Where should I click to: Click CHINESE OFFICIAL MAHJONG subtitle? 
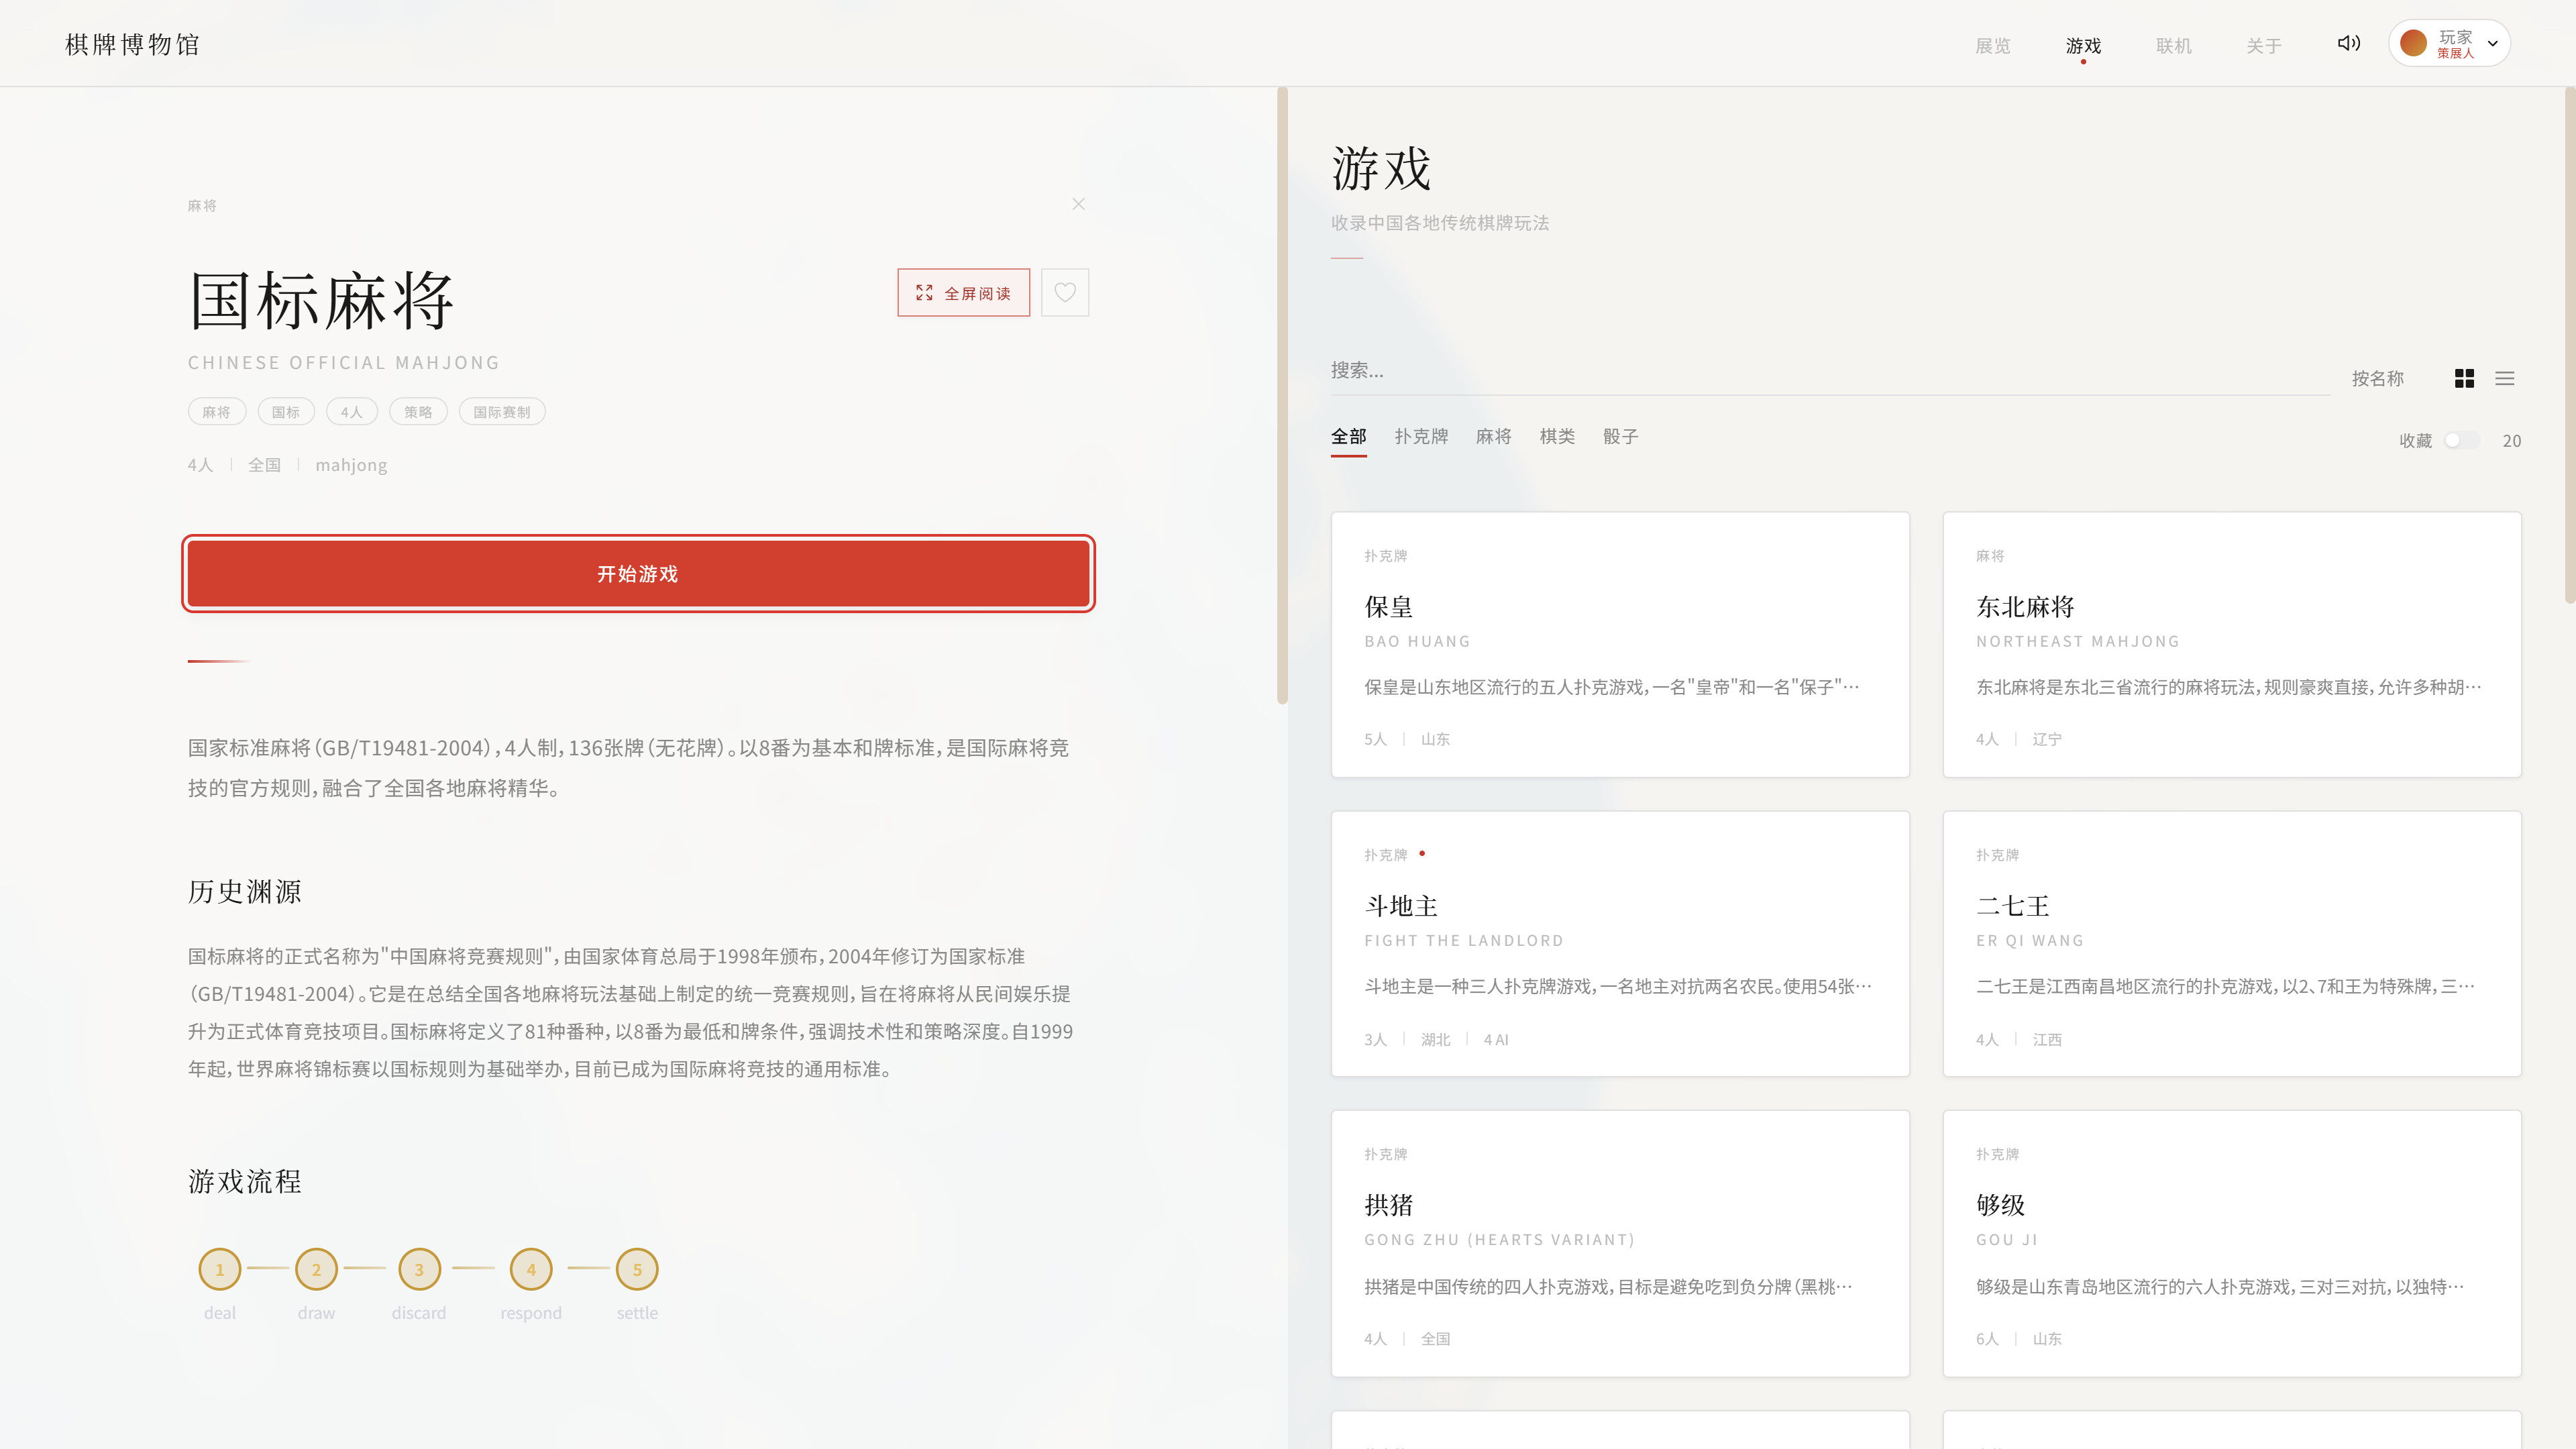point(344,363)
